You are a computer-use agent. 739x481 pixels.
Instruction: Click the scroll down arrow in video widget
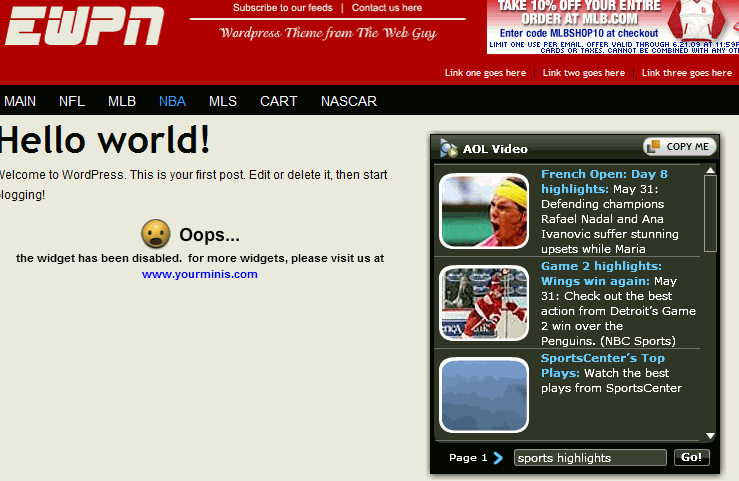[710, 436]
